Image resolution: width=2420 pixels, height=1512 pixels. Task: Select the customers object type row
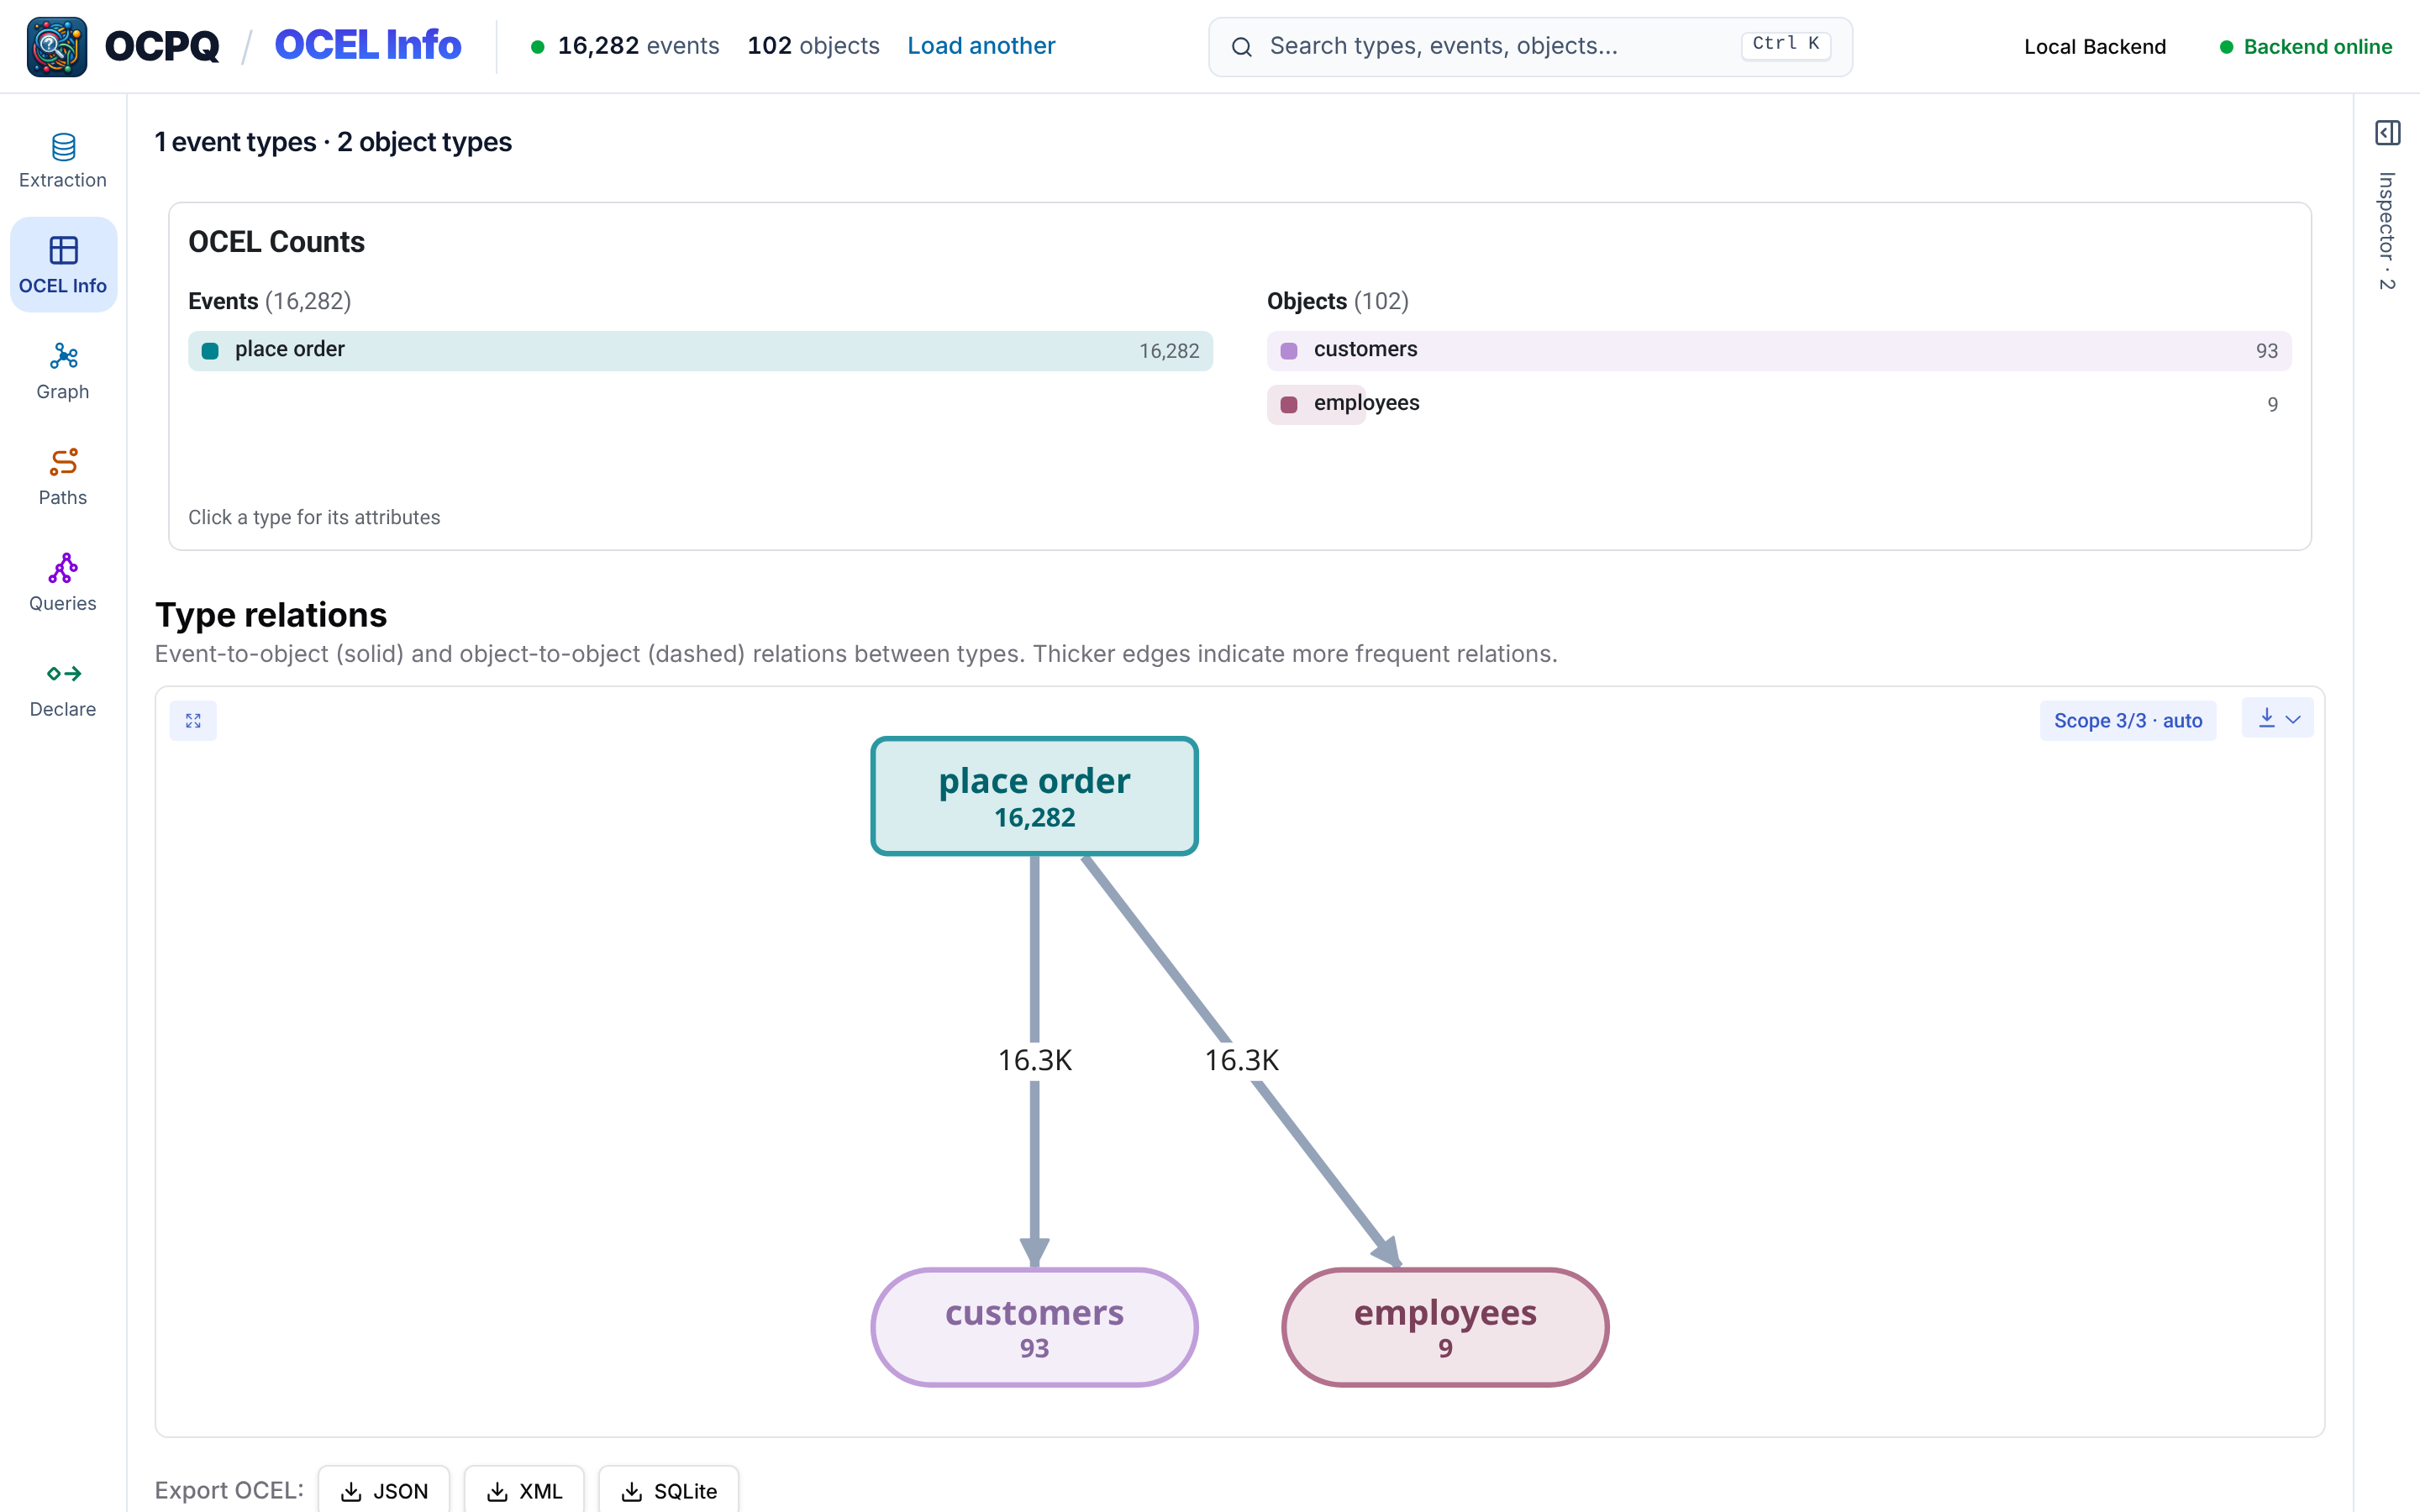[1779, 350]
